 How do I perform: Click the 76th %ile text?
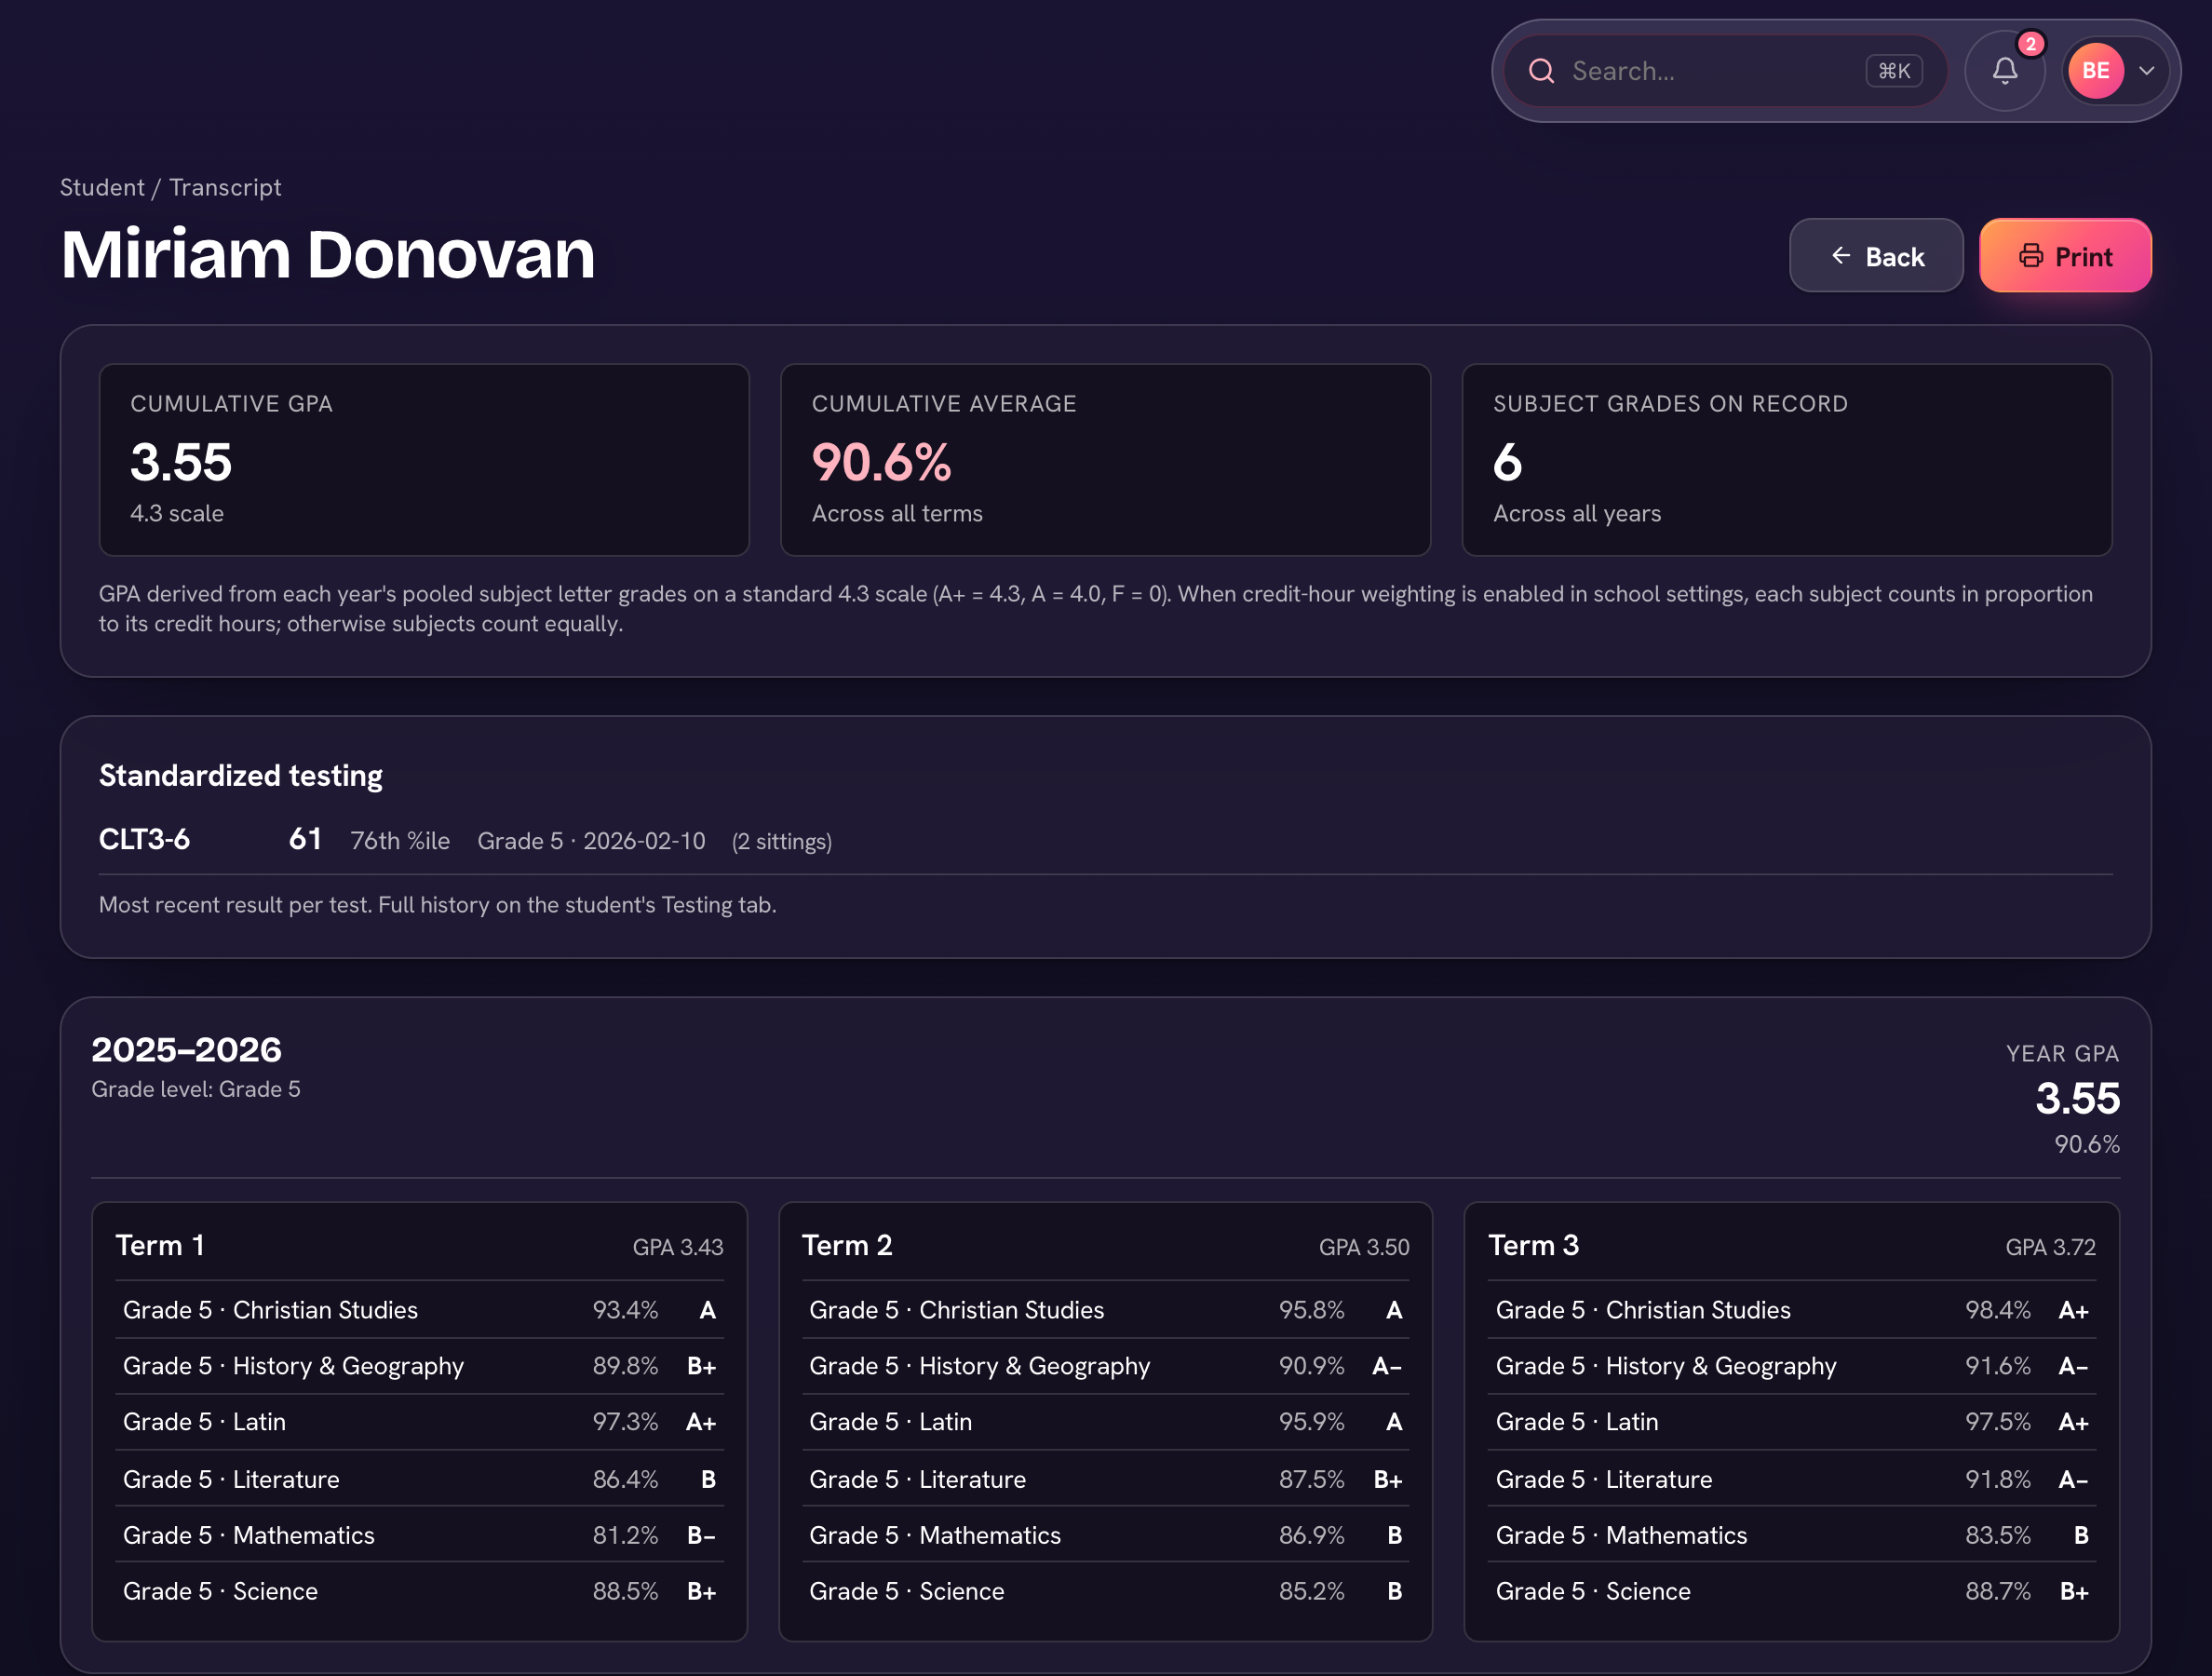point(400,841)
